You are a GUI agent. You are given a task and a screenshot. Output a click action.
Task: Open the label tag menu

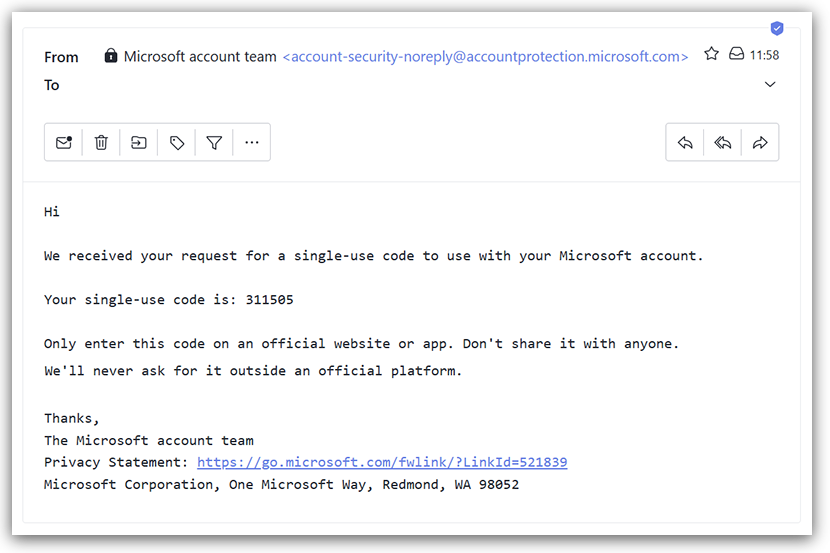[x=177, y=143]
